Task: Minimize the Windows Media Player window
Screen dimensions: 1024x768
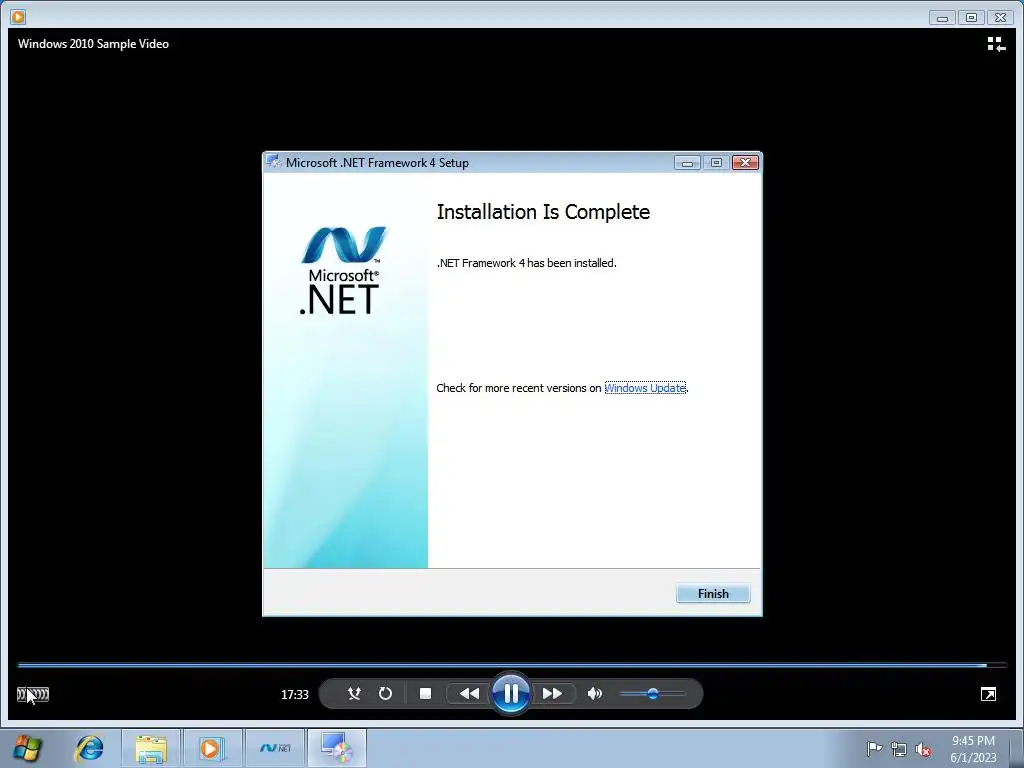Action: [942, 18]
